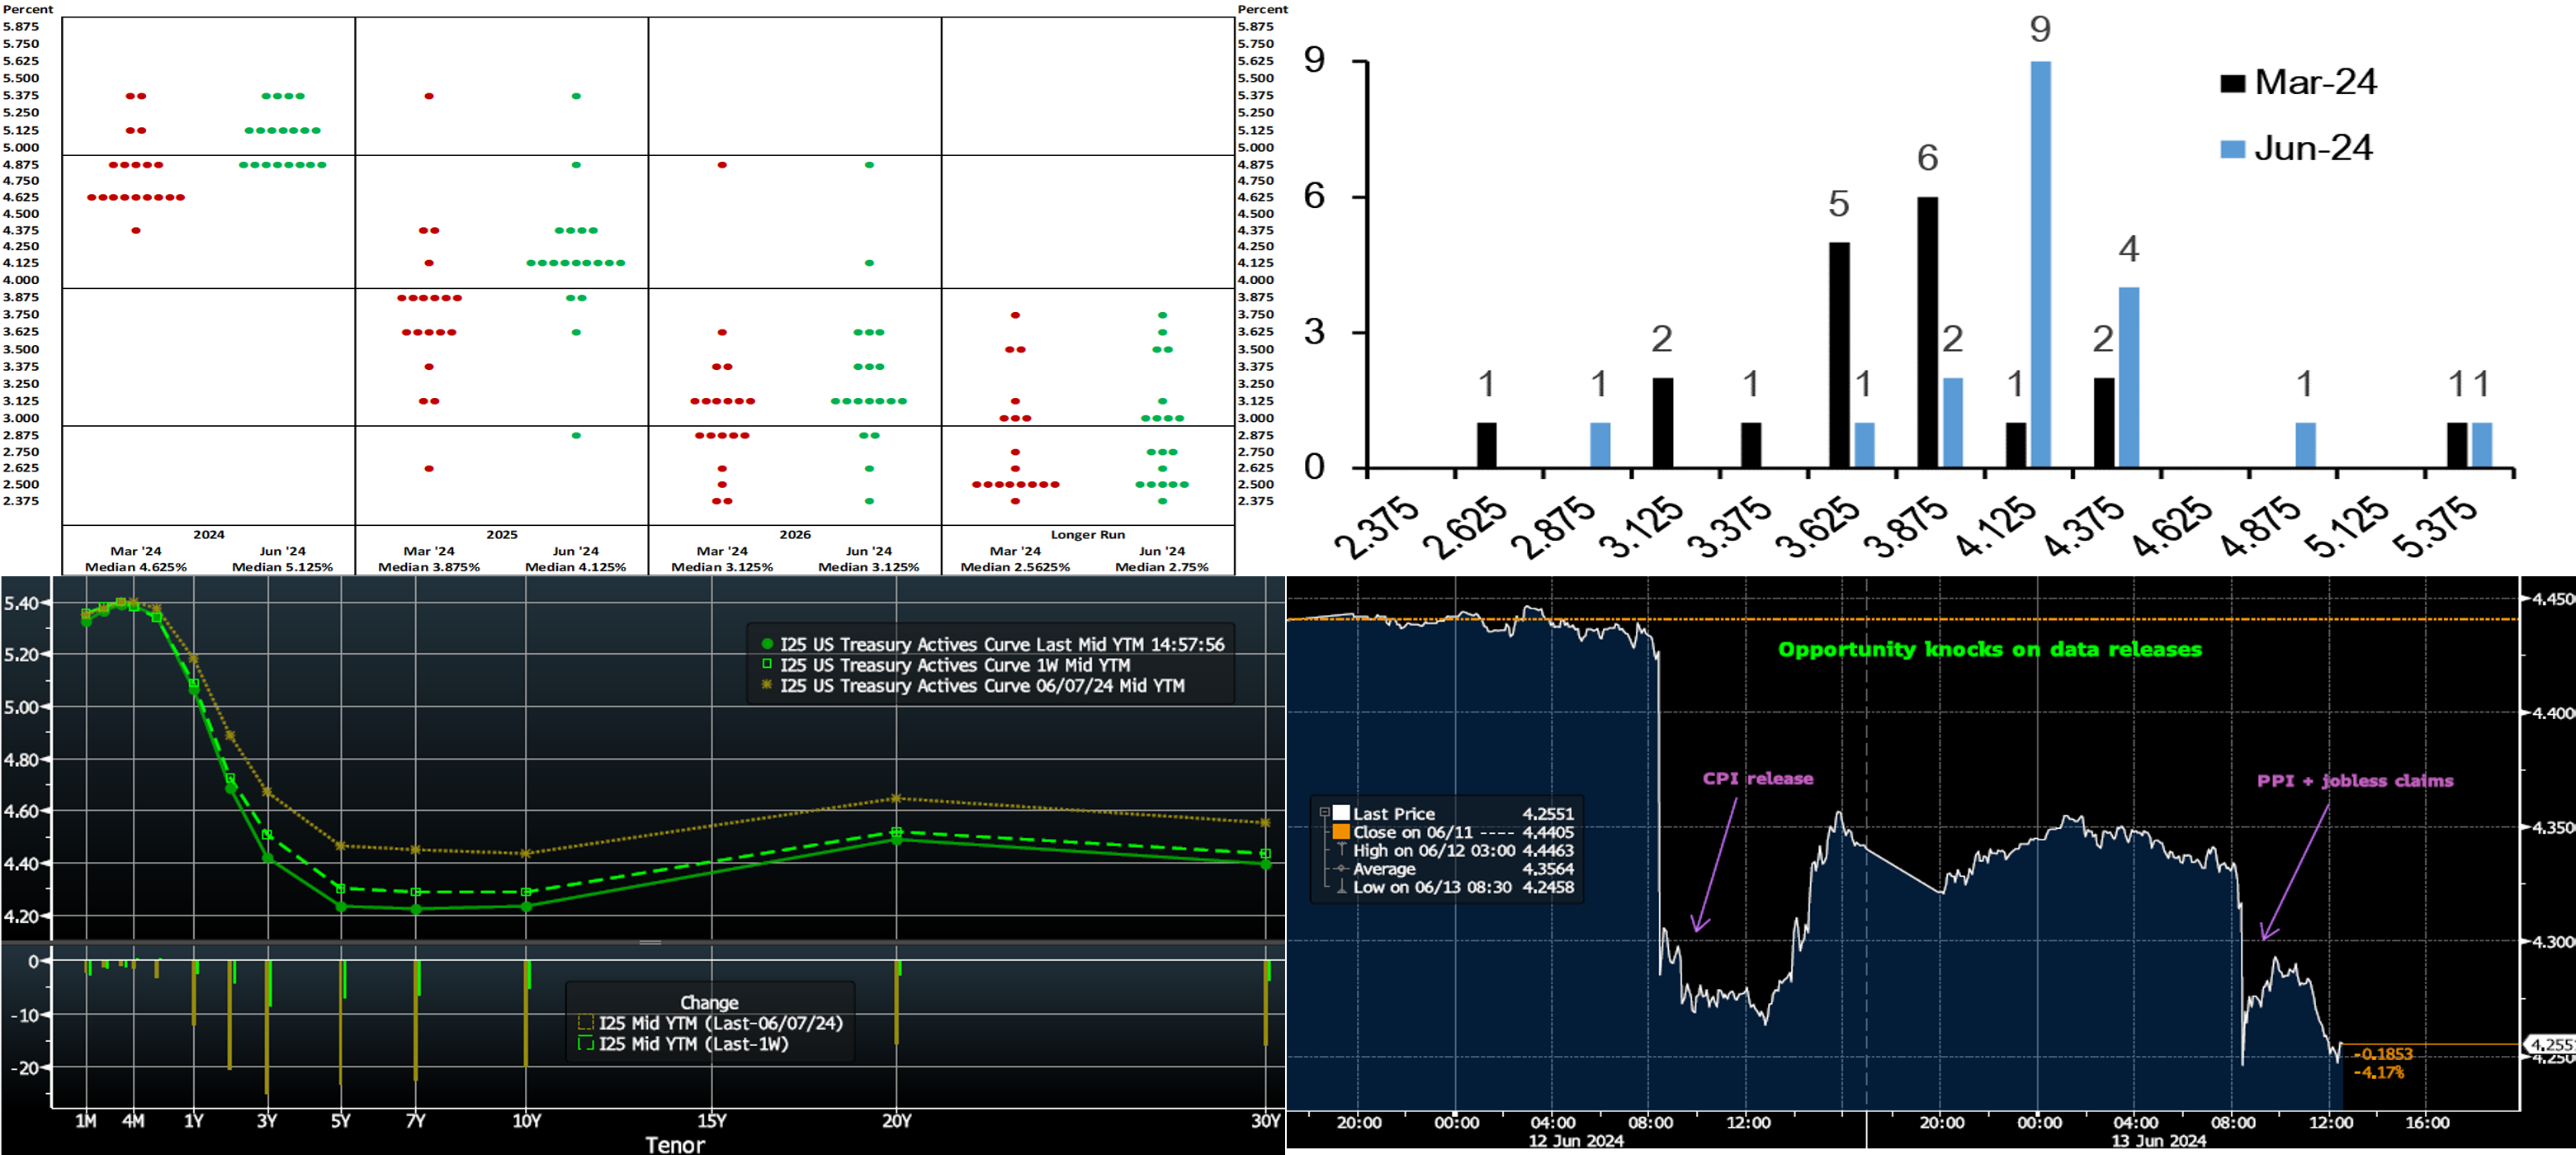The image size is (2576, 1155).
Task: Click the High on 06/12 marker icon
Action: click(1341, 850)
